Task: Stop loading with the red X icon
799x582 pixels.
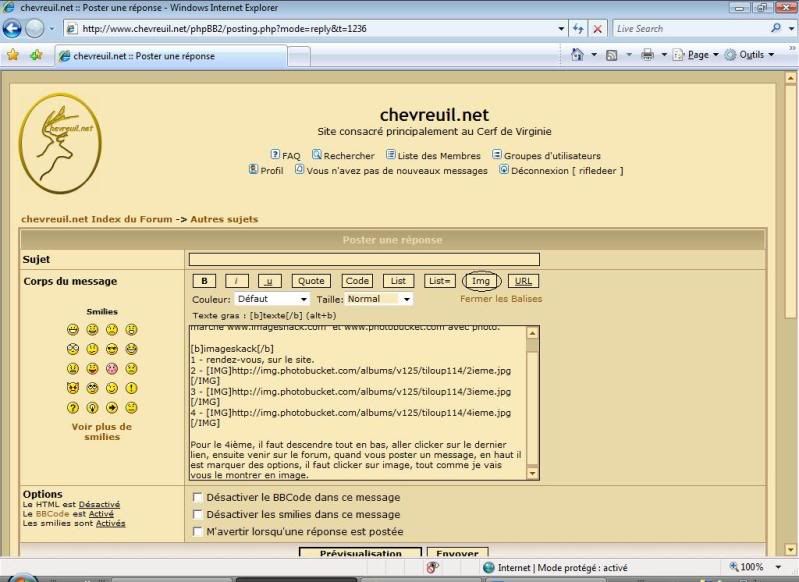Action: click(597, 29)
